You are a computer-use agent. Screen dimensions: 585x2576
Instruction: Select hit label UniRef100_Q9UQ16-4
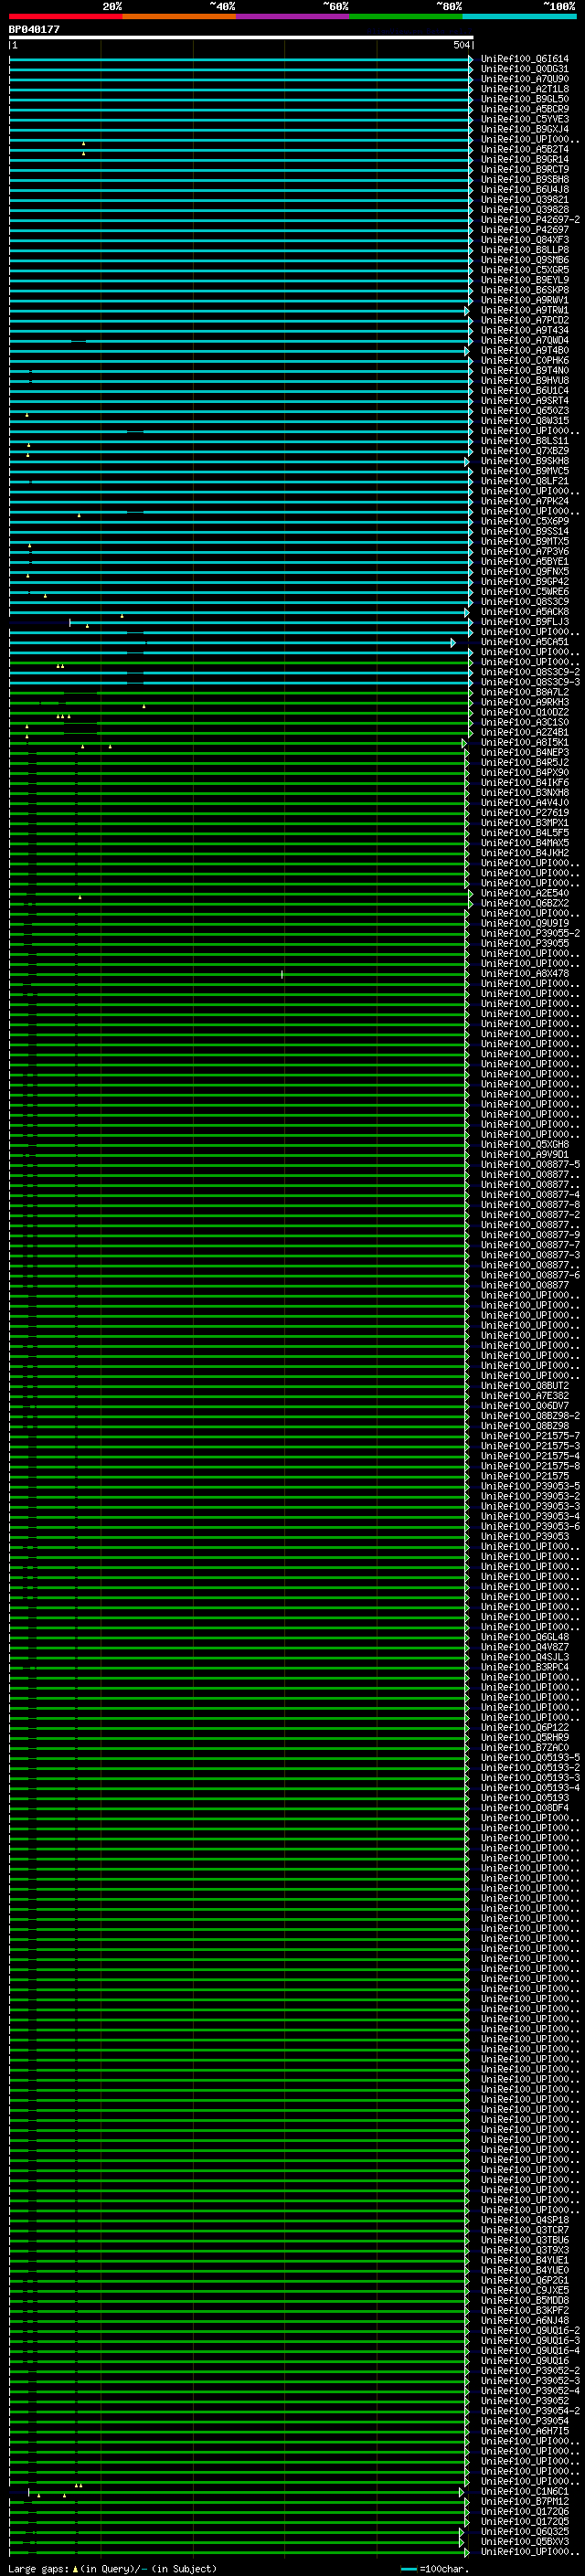(x=530, y=2351)
